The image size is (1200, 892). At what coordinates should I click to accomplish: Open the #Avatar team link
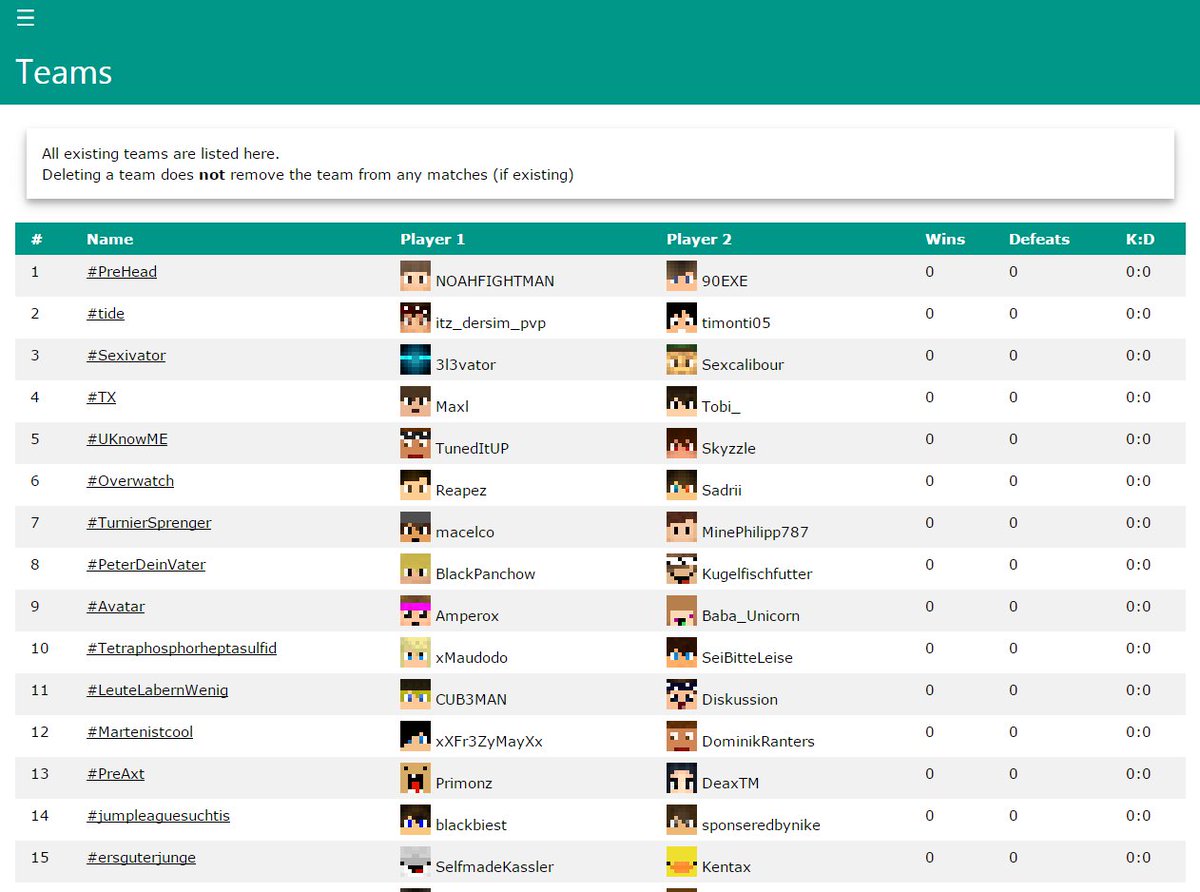[116, 608]
